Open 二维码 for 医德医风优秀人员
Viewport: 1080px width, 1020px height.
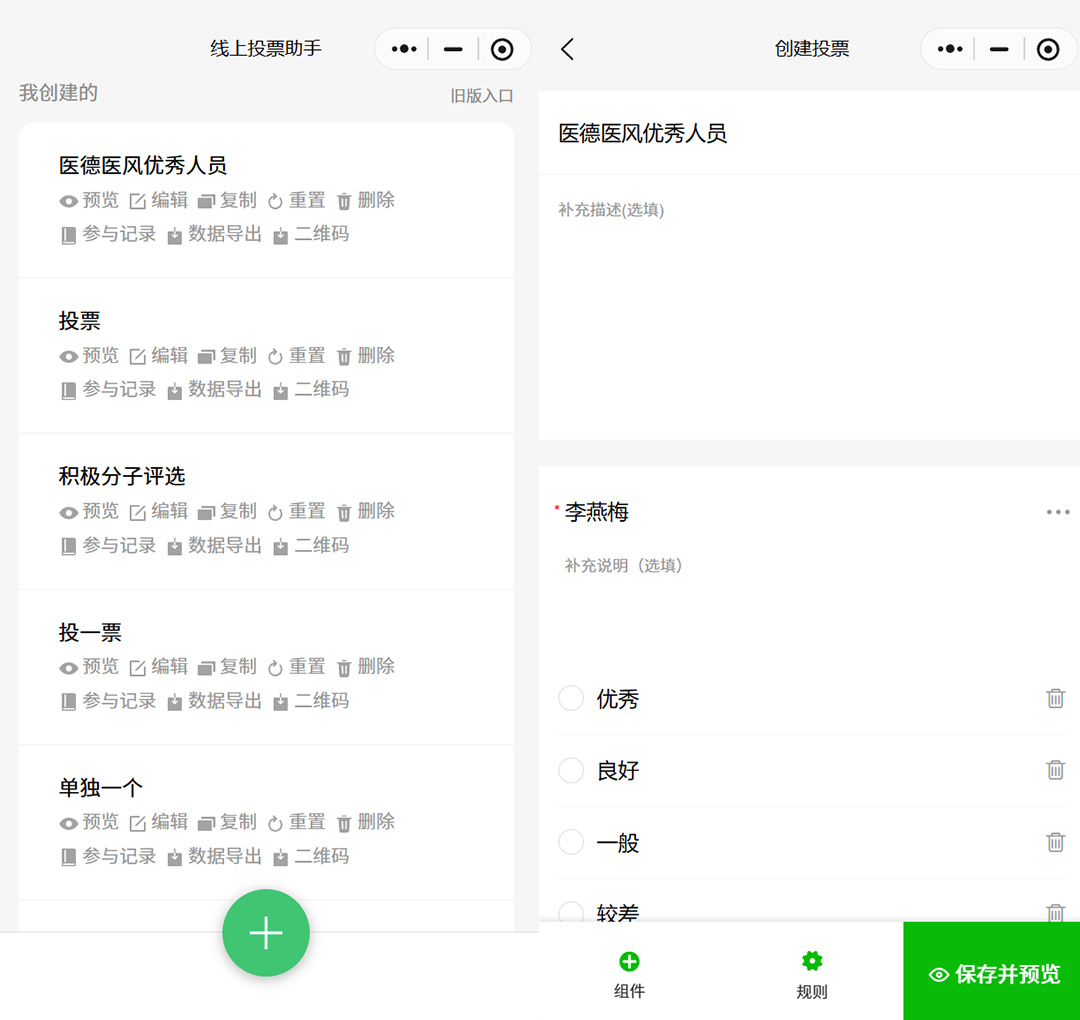(311, 235)
